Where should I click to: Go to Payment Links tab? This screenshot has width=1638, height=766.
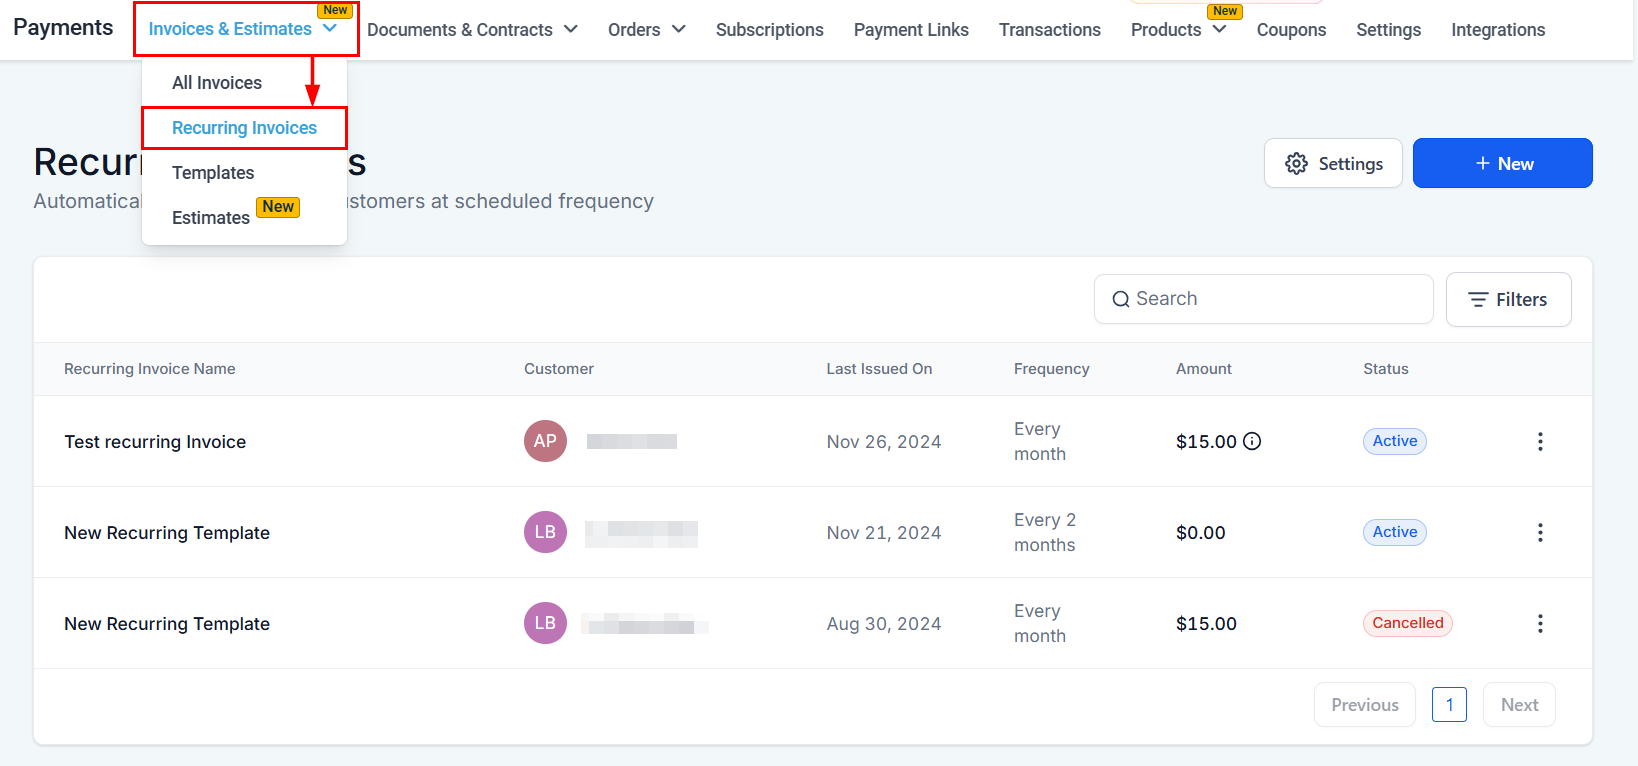coord(911,30)
